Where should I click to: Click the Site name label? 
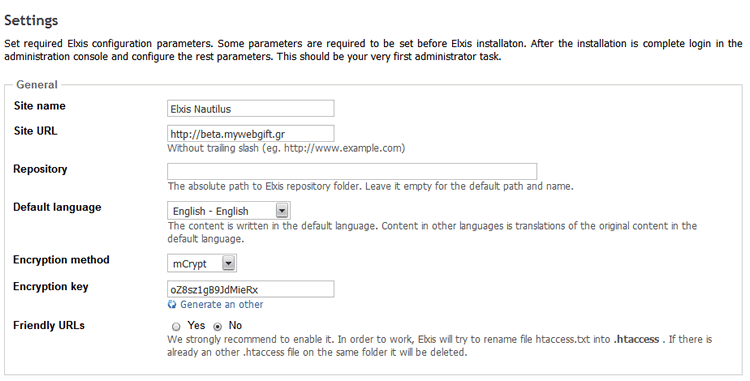point(40,106)
